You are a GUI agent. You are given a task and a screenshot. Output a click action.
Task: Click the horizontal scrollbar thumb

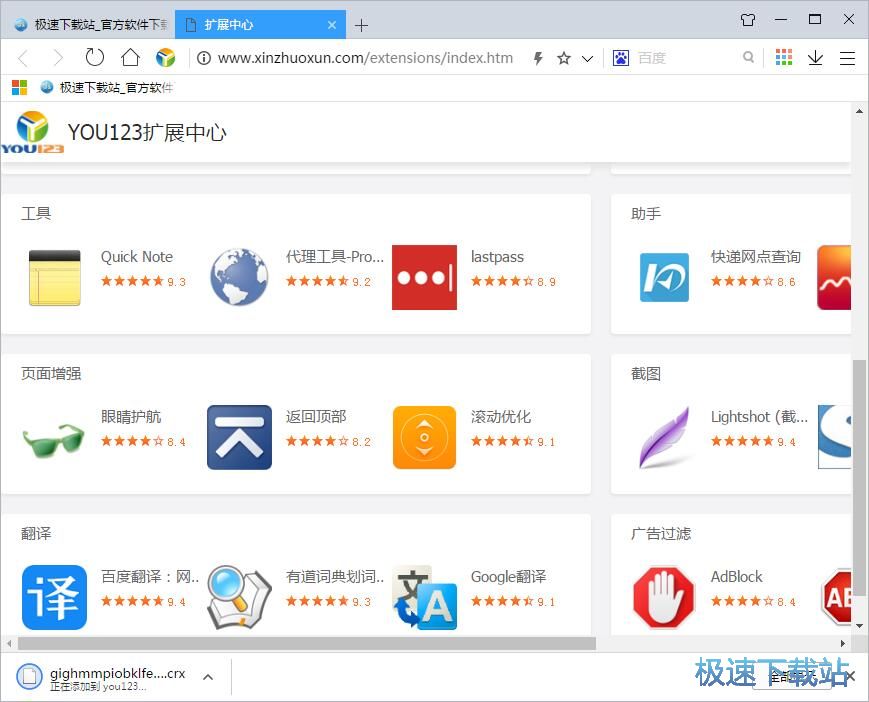point(307,643)
